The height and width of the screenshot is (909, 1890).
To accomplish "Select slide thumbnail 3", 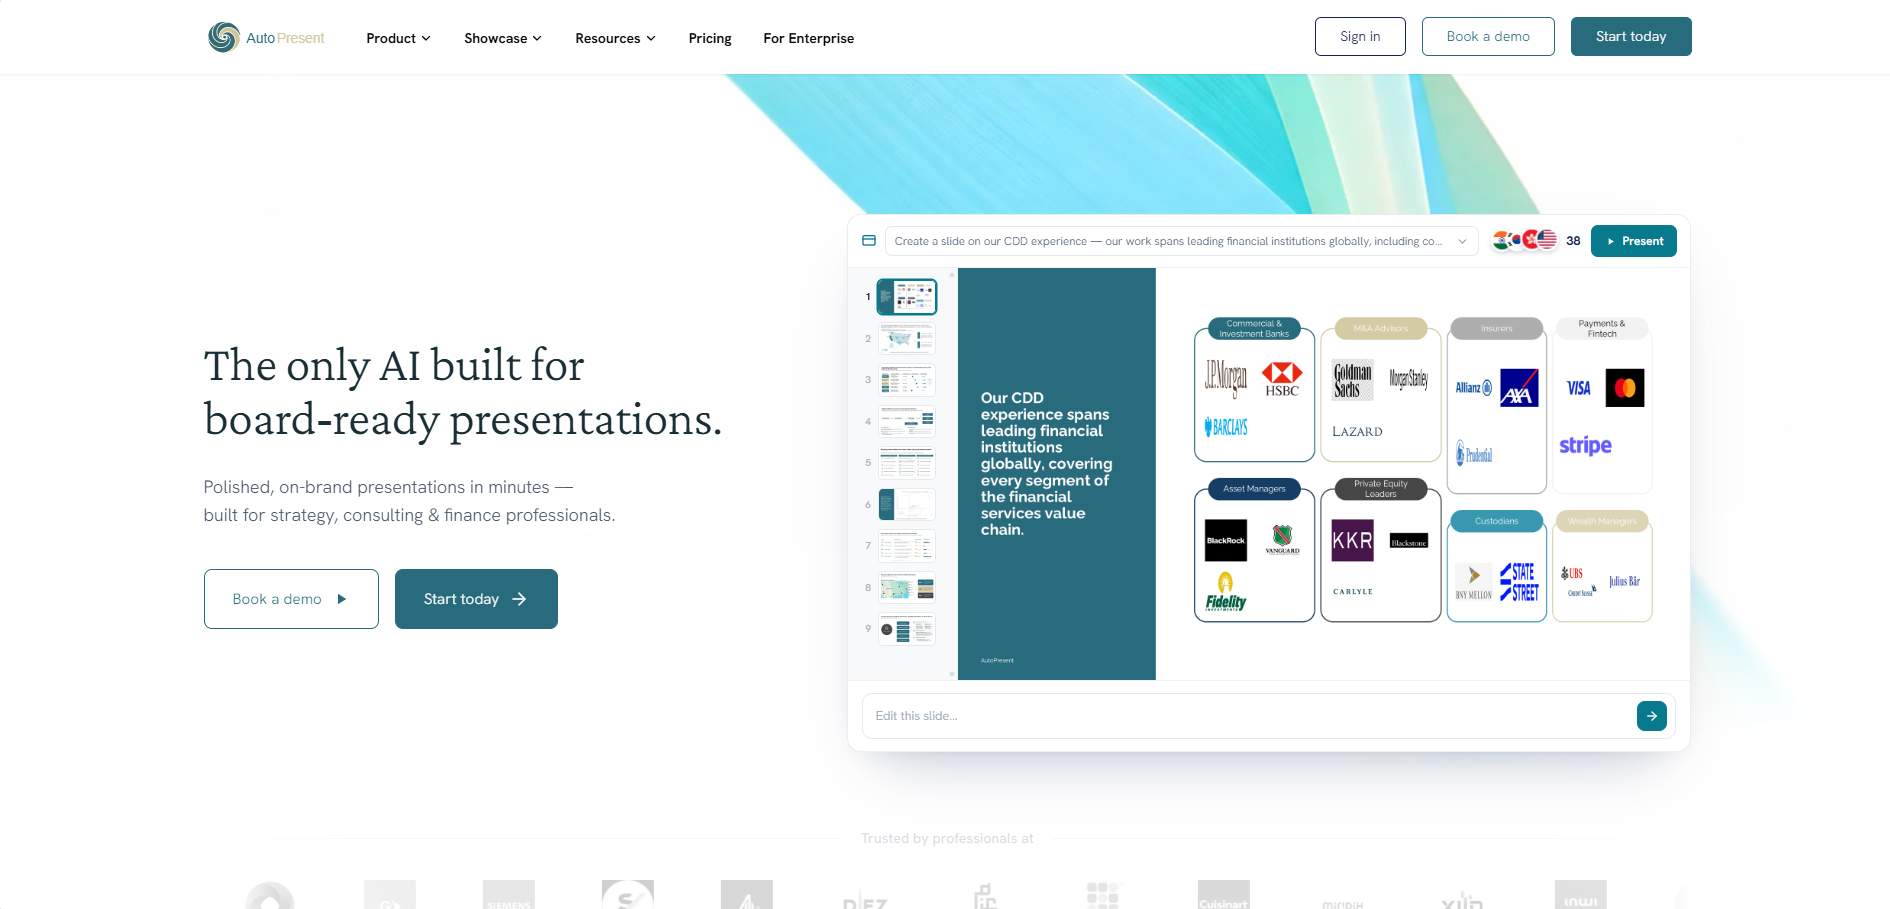I will coord(907,380).
